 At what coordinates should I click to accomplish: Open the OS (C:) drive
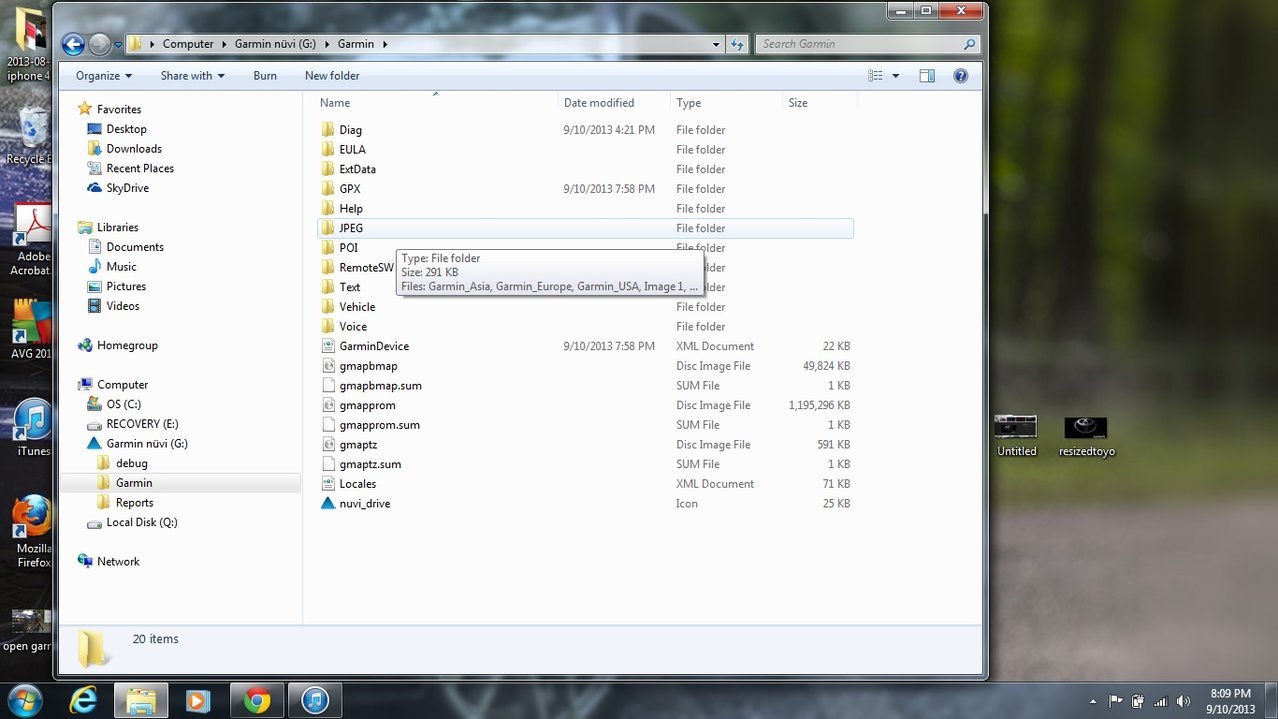pyautogui.click(x=123, y=404)
